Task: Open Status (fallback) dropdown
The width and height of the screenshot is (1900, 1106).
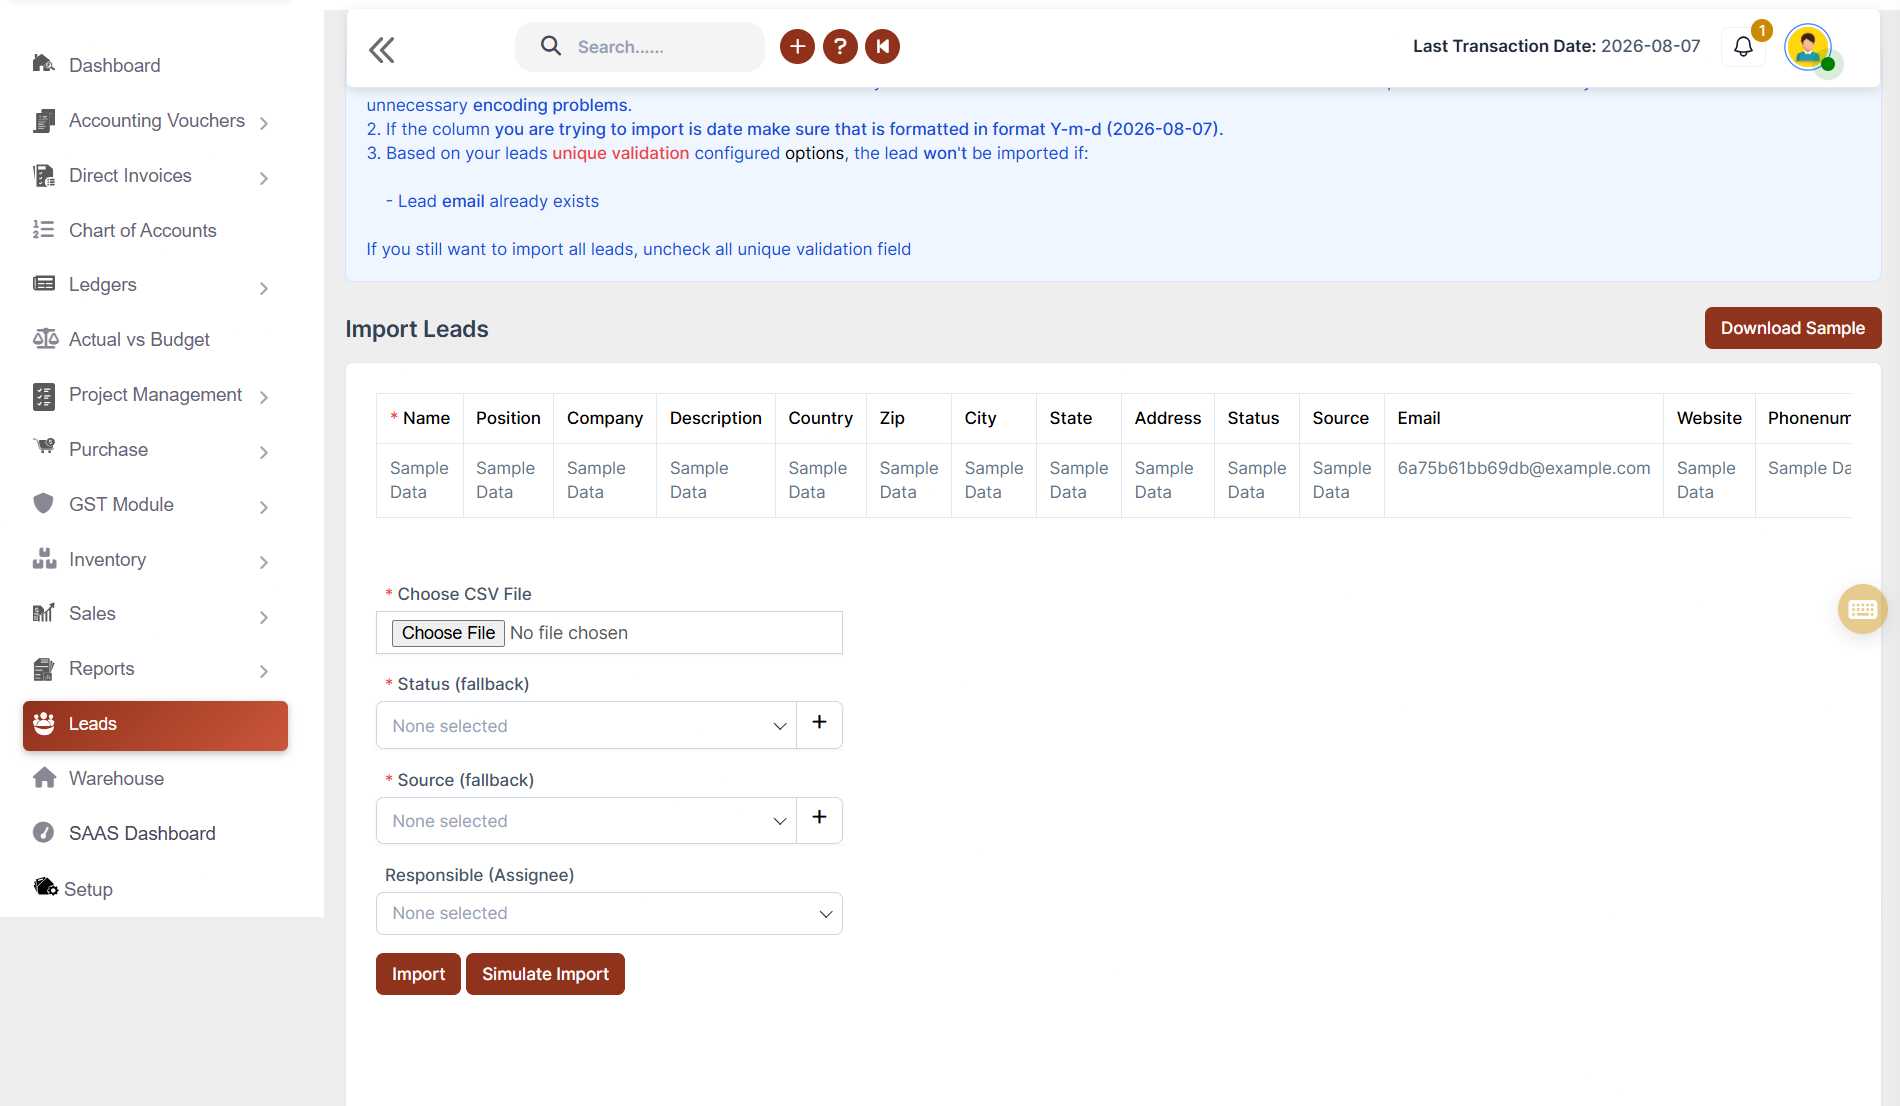Action: click(586, 725)
